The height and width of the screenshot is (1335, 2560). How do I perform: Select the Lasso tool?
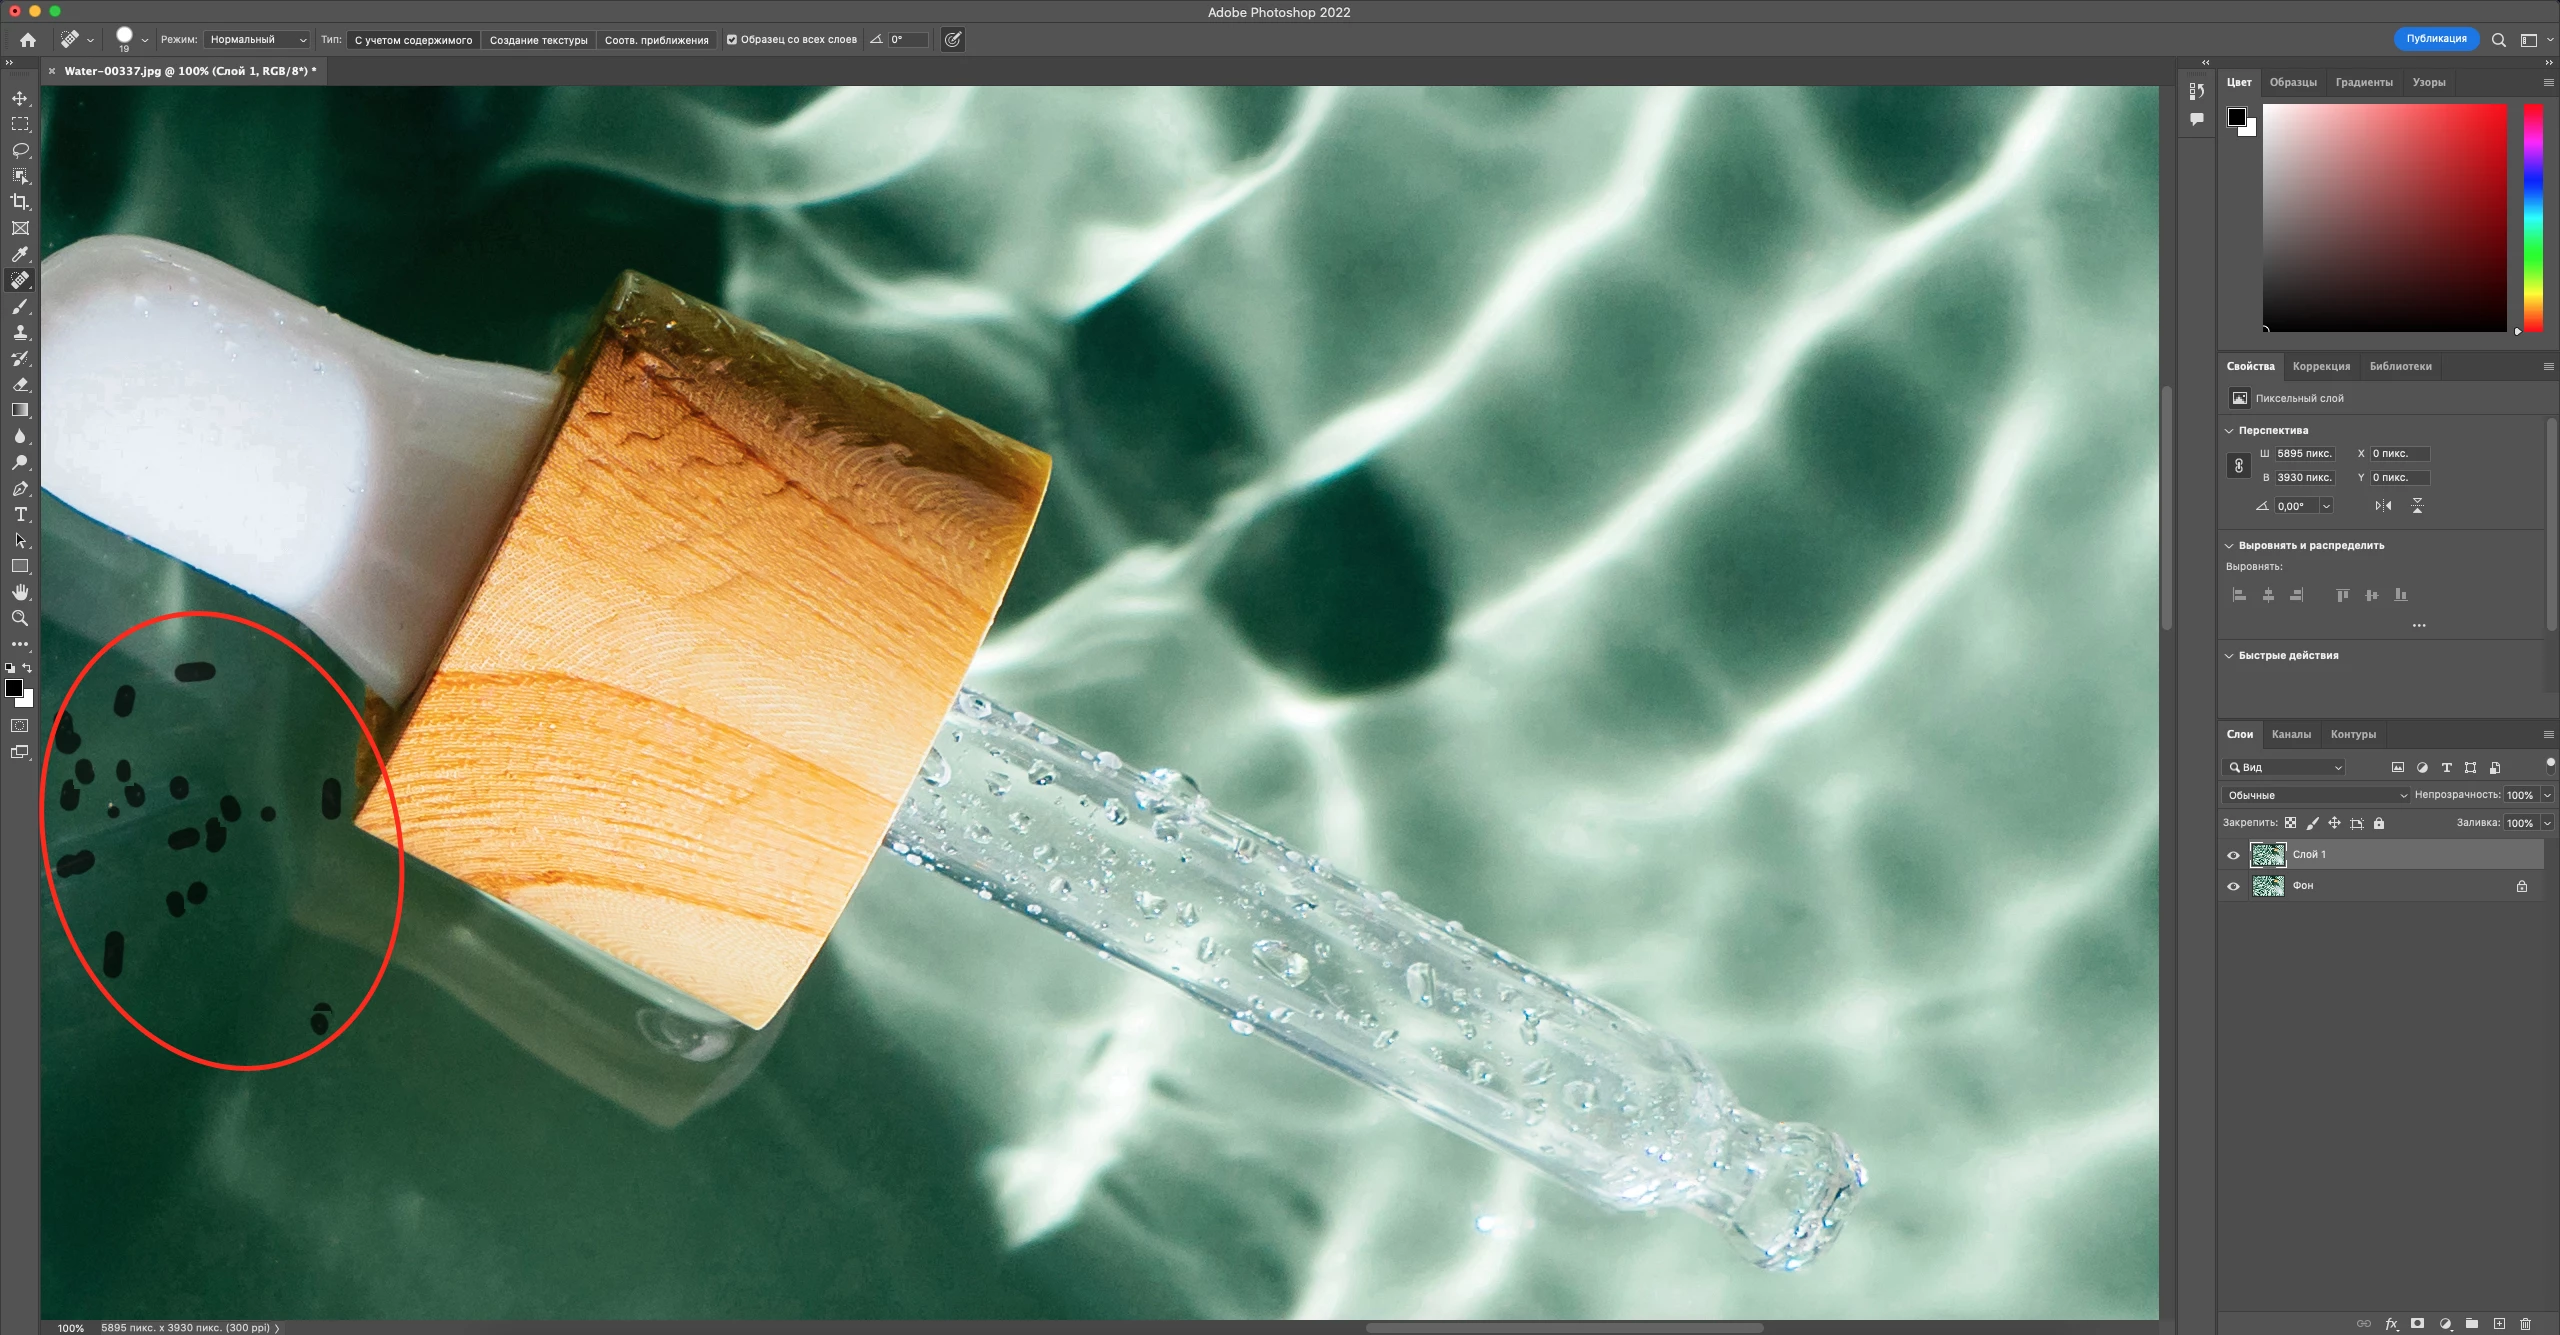pos(20,150)
